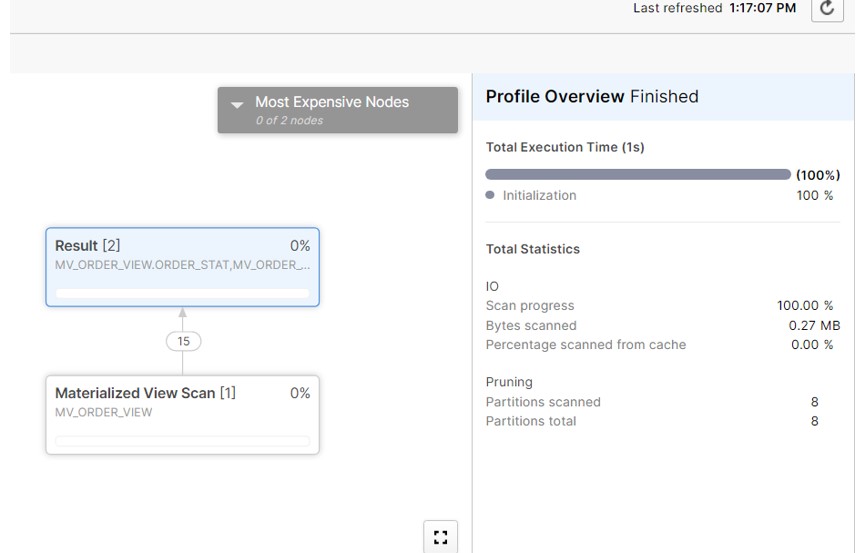Click the Last refreshed timestamp 1:17:07 PM
The height and width of the screenshot is (553, 856).
(762, 8)
